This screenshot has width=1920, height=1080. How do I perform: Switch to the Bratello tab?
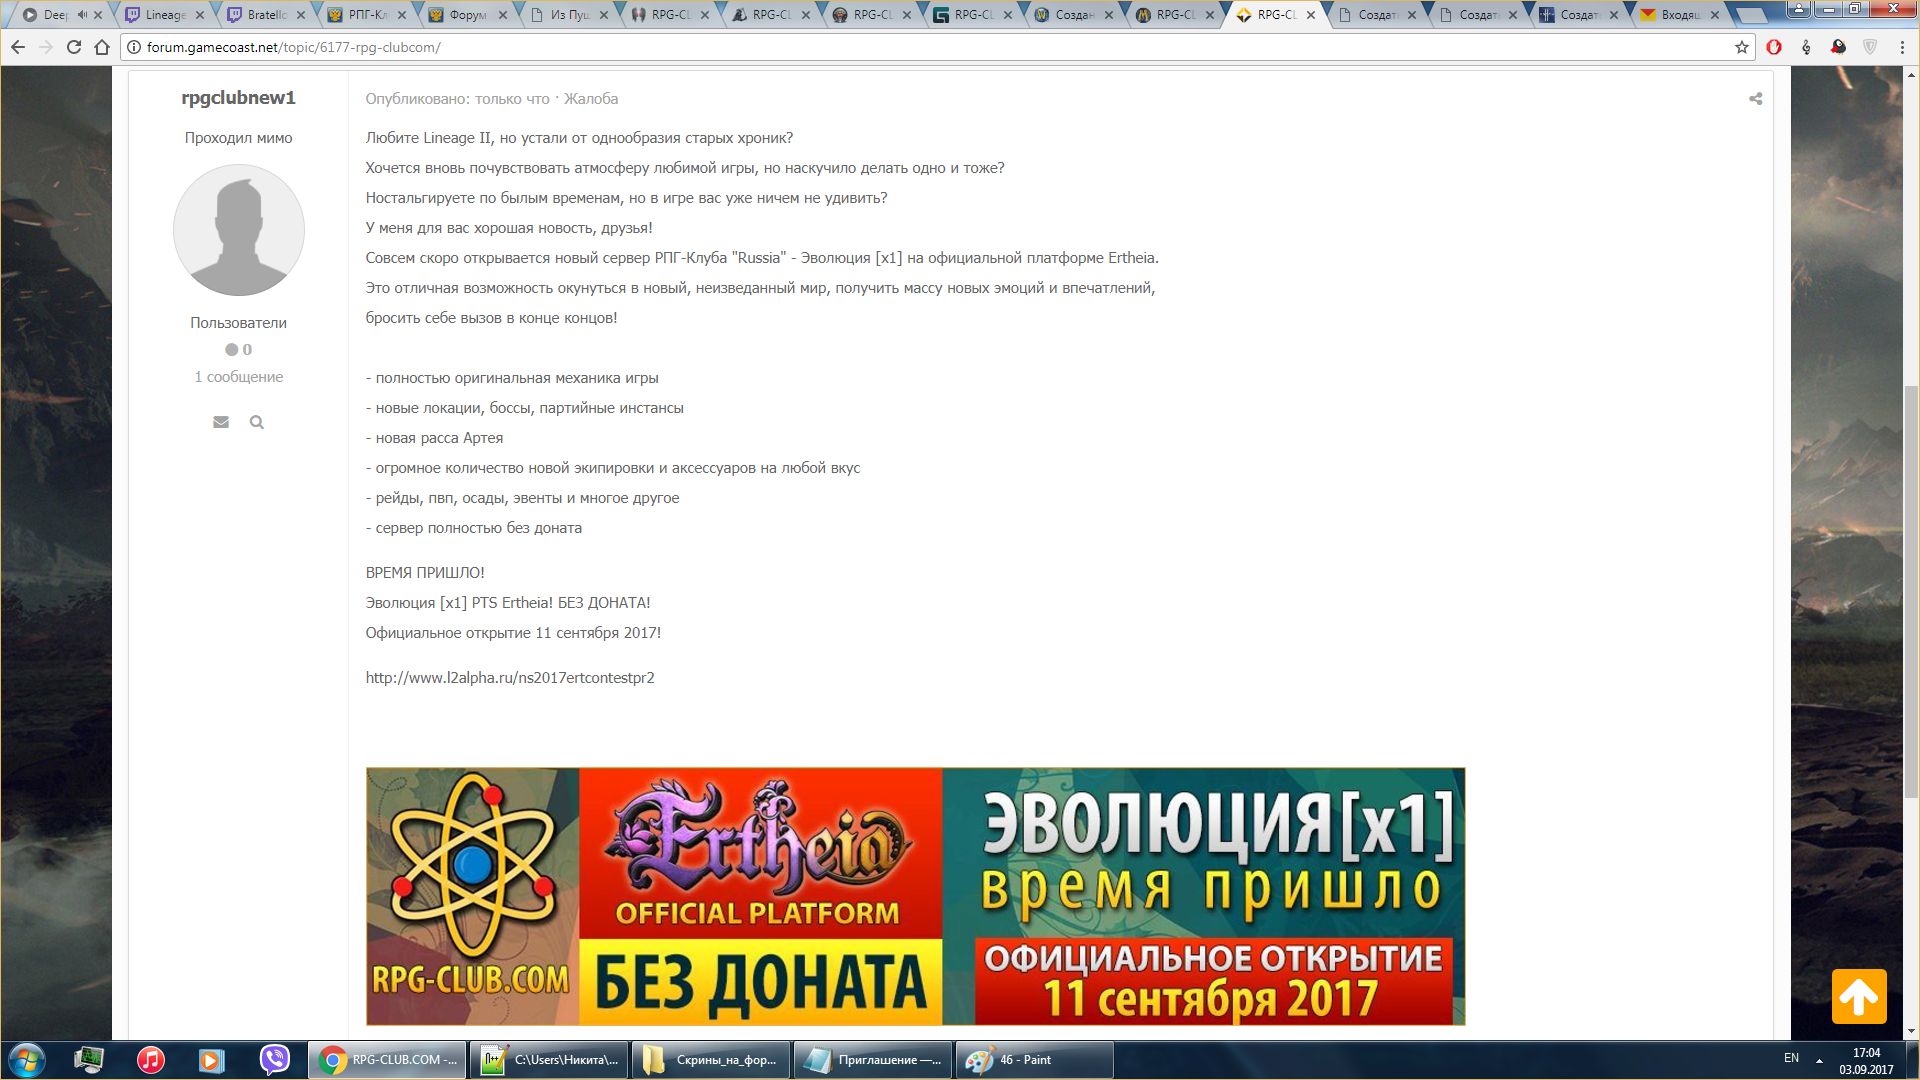point(266,15)
